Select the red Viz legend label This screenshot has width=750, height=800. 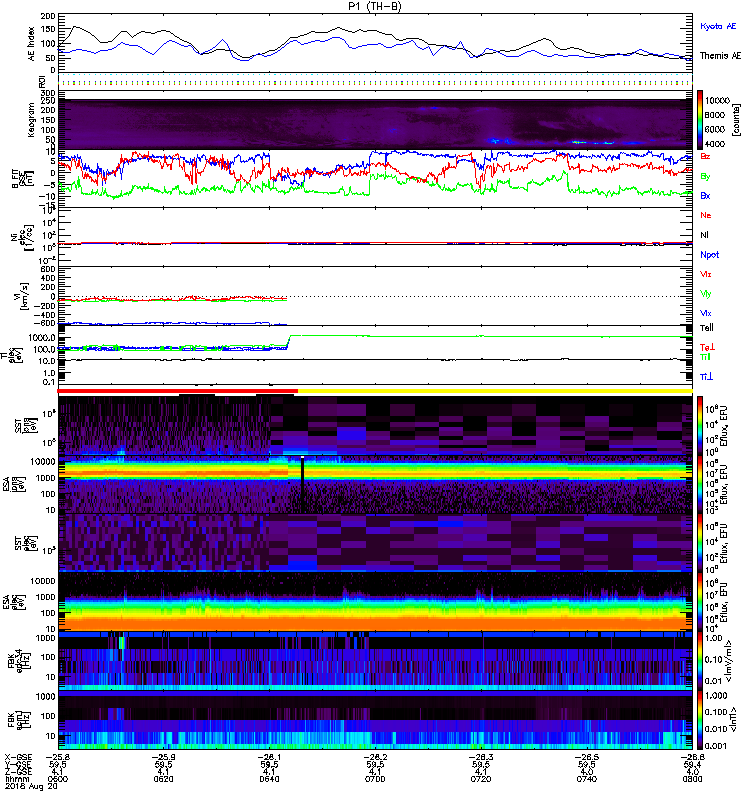705,274
